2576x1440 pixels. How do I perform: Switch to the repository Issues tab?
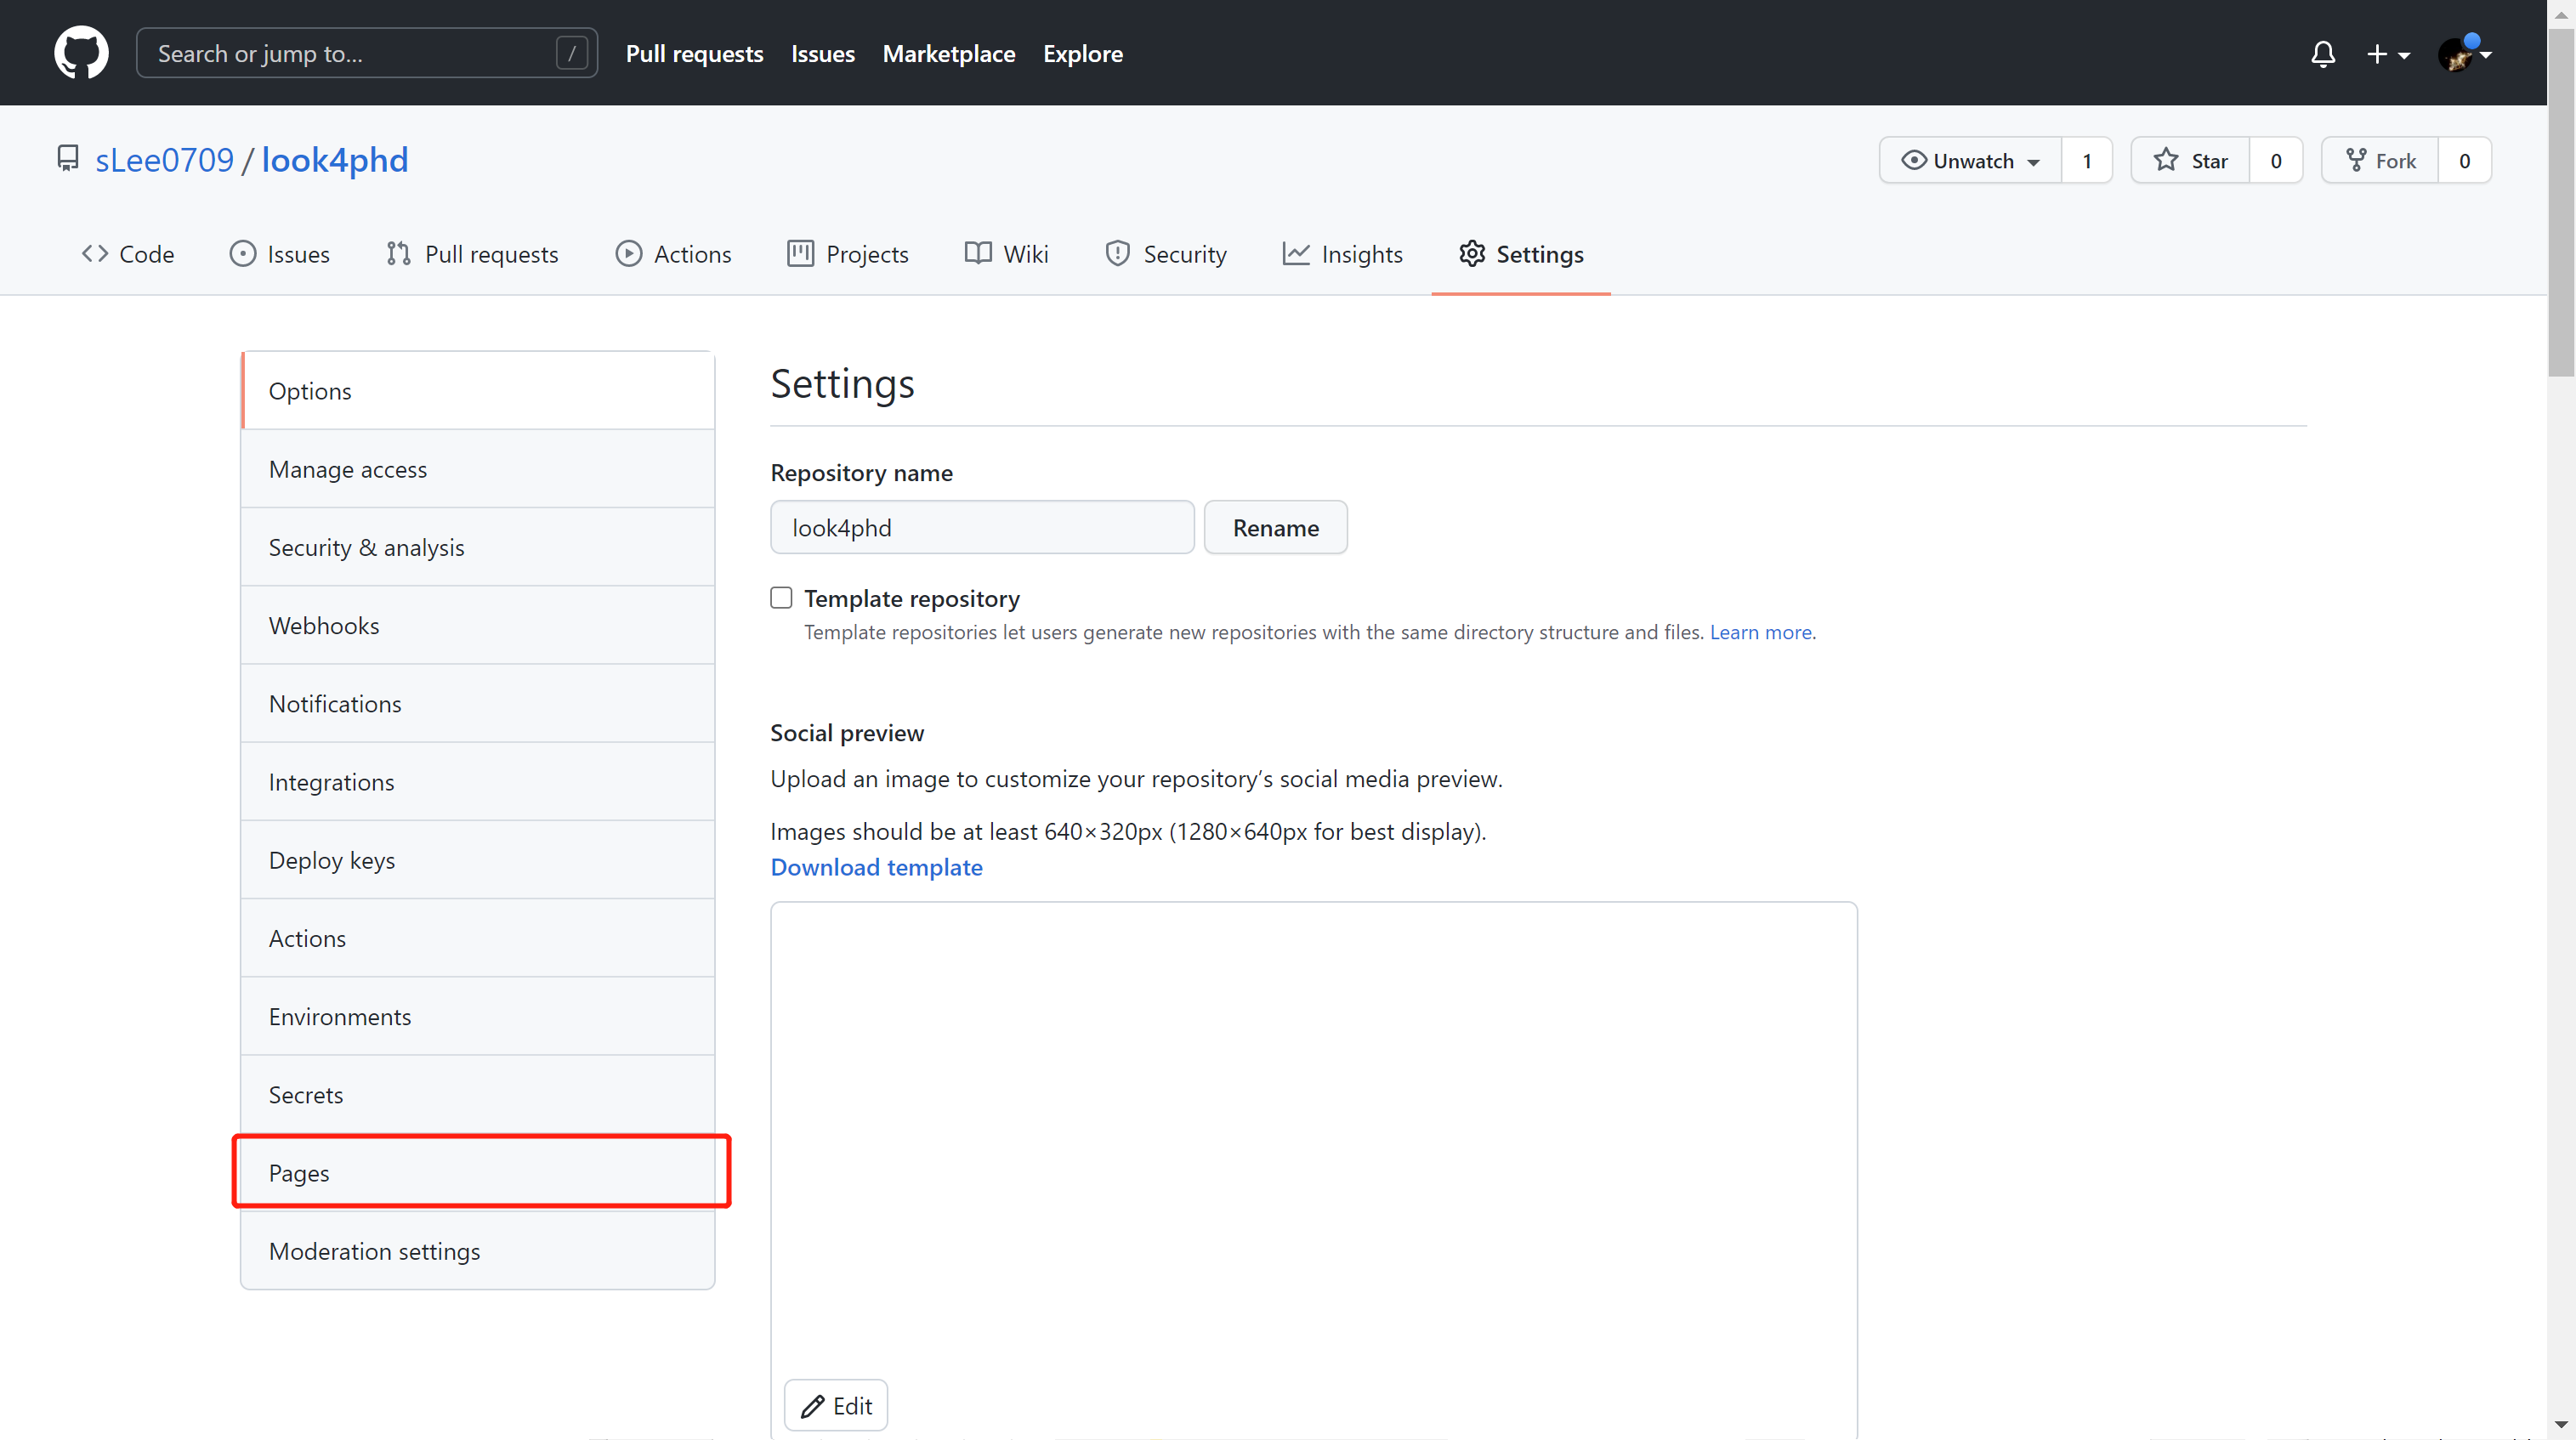click(x=280, y=254)
